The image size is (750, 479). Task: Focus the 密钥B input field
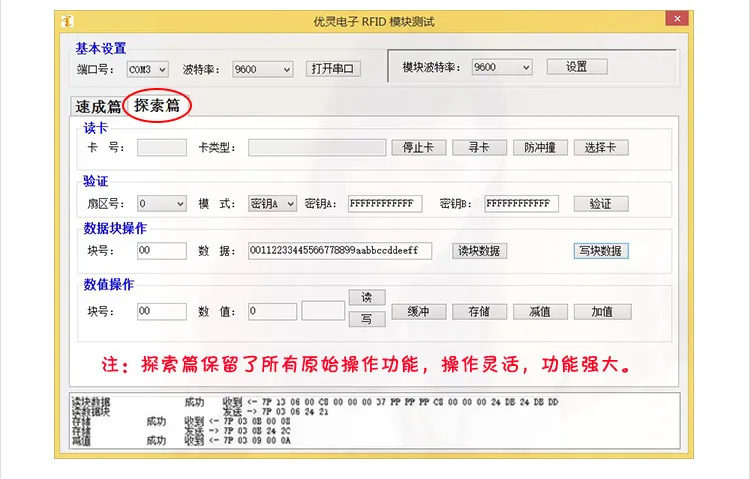pyautogui.click(x=521, y=204)
